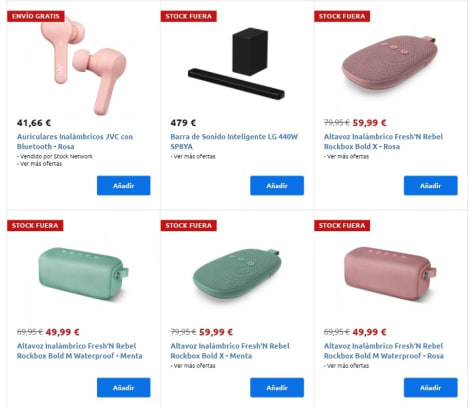The image size is (475, 408).
Task: Open Rockbox Bold X - Menta title link
Action: pyautogui.click(x=230, y=351)
